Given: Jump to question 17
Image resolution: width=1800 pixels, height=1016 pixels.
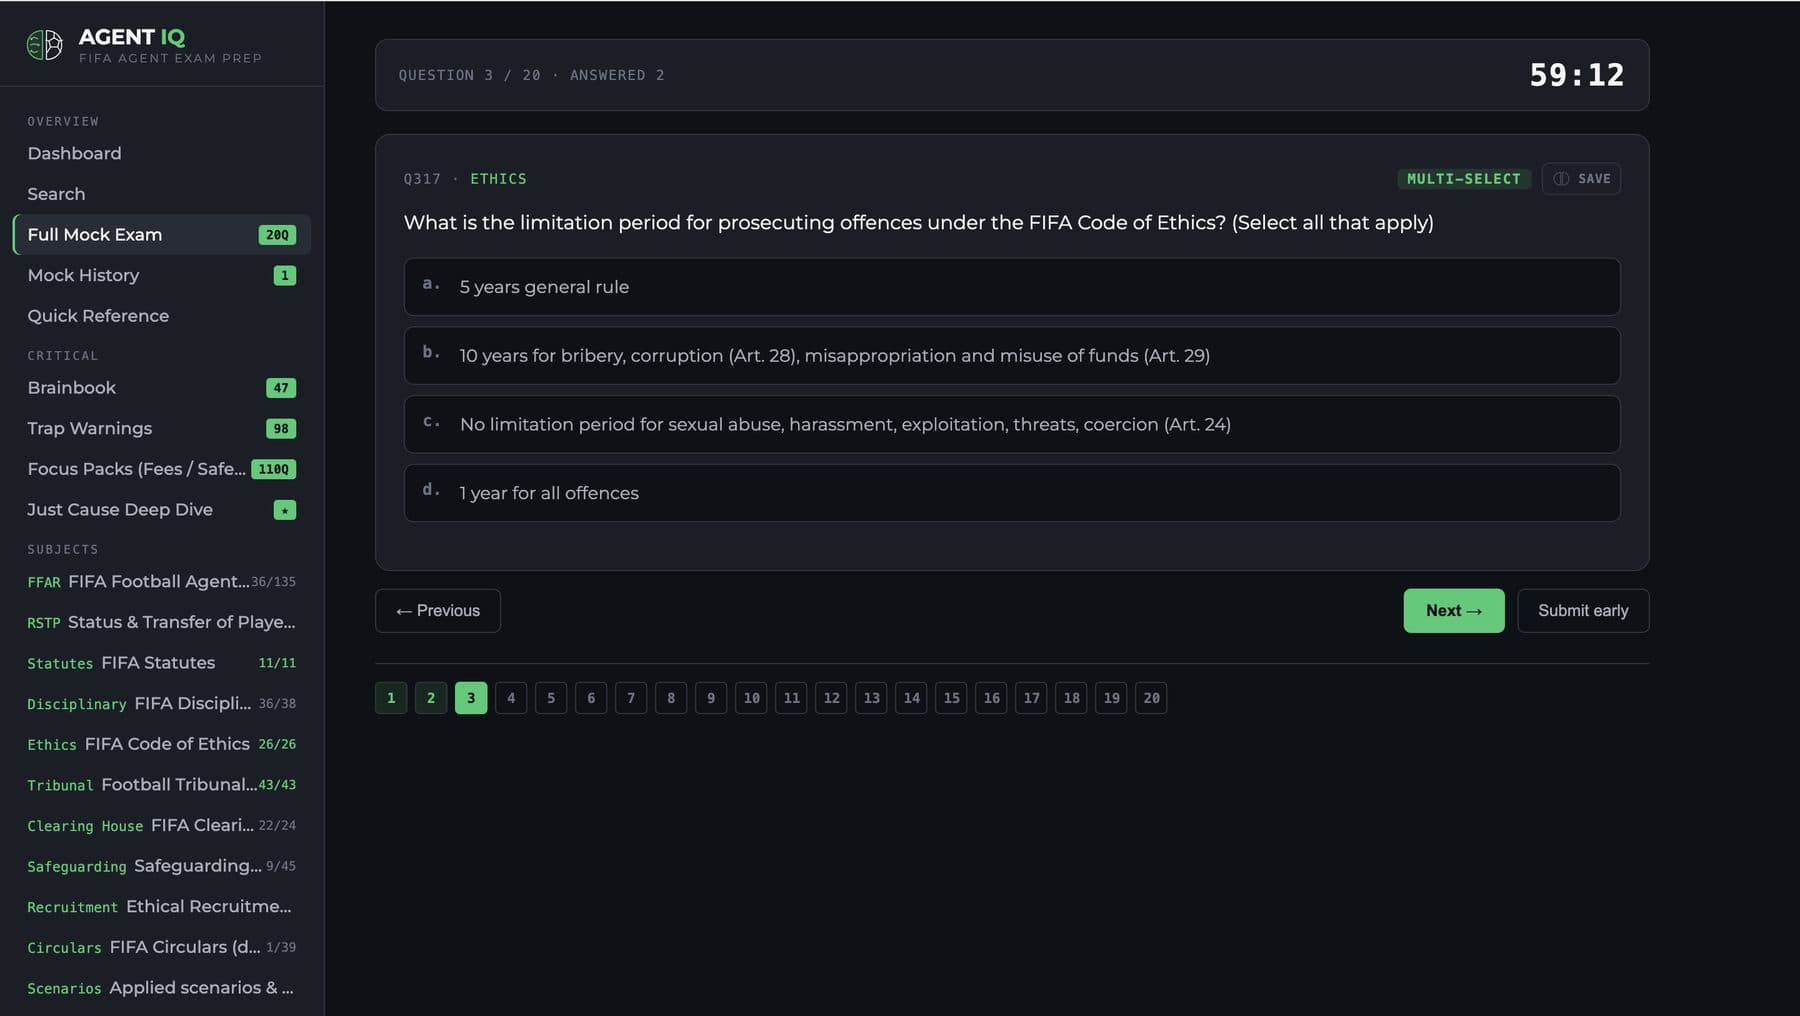Looking at the screenshot, I should 1031,698.
